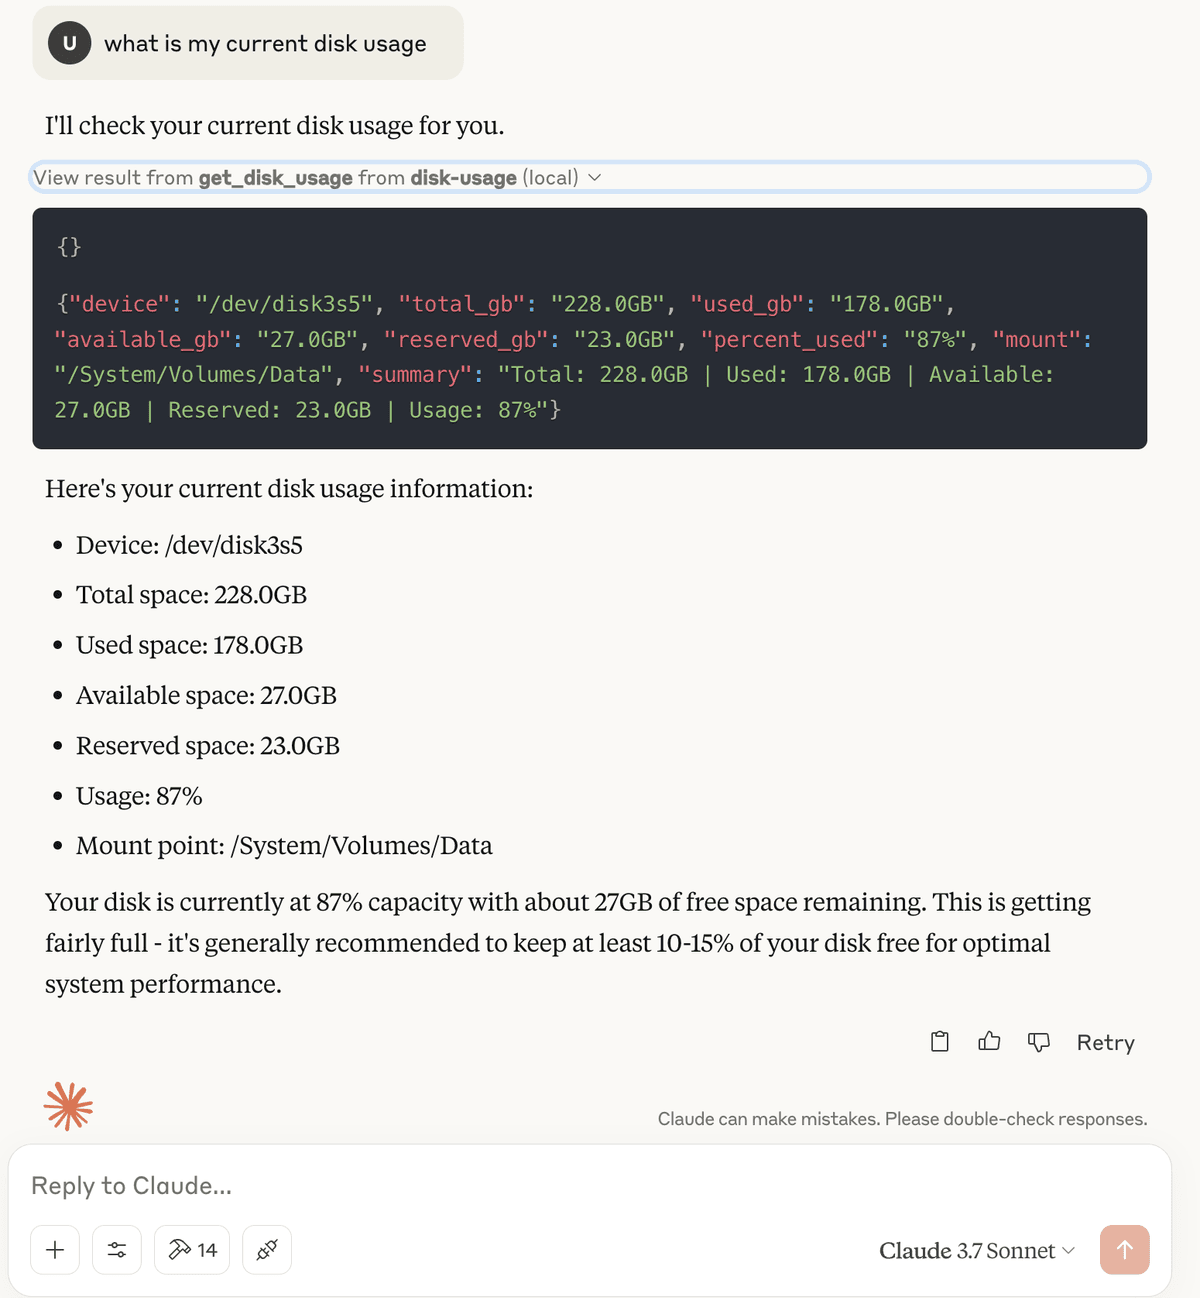Click the Claude starburst logo

click(x=69, y=1107)
